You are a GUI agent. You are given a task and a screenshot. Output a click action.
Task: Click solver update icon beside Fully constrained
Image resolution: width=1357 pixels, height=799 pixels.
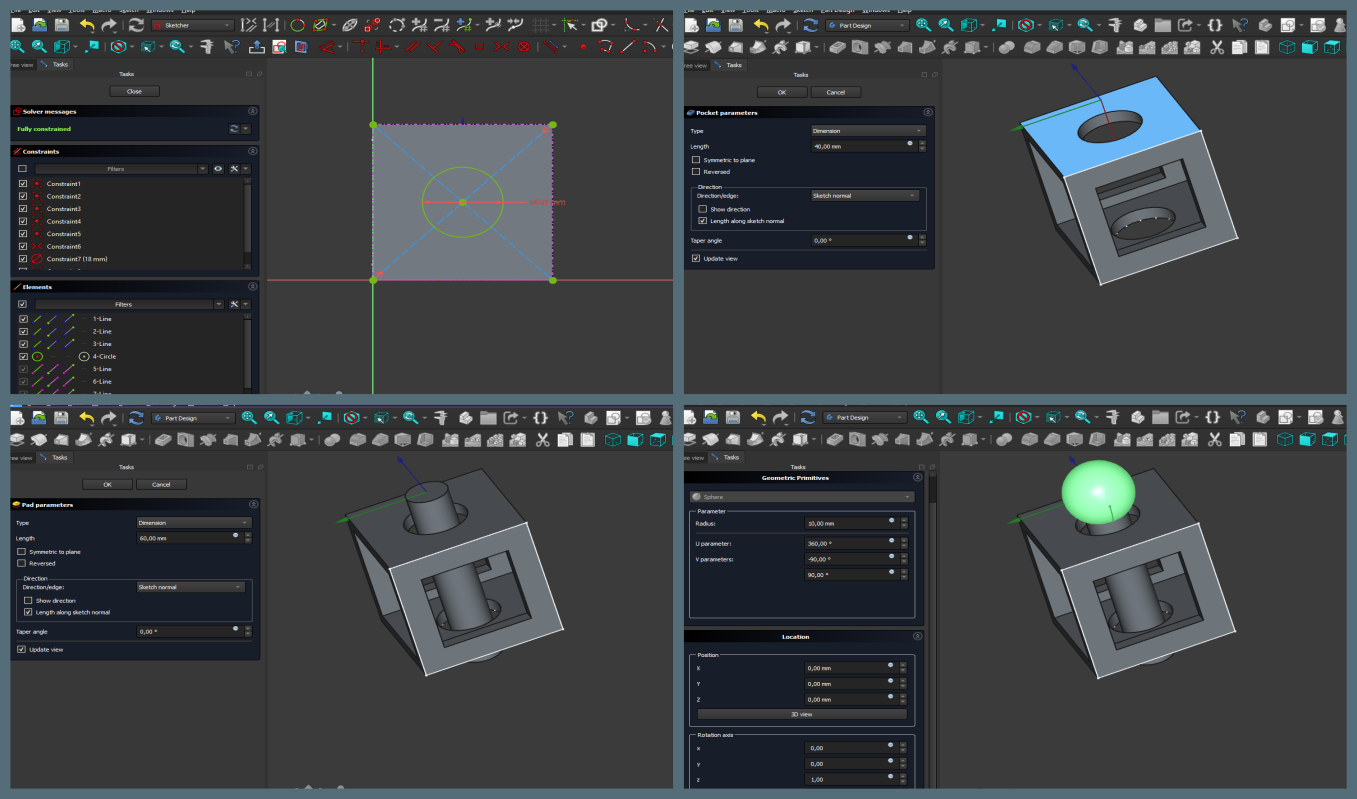pyautogui.click(x=234, y=129)
